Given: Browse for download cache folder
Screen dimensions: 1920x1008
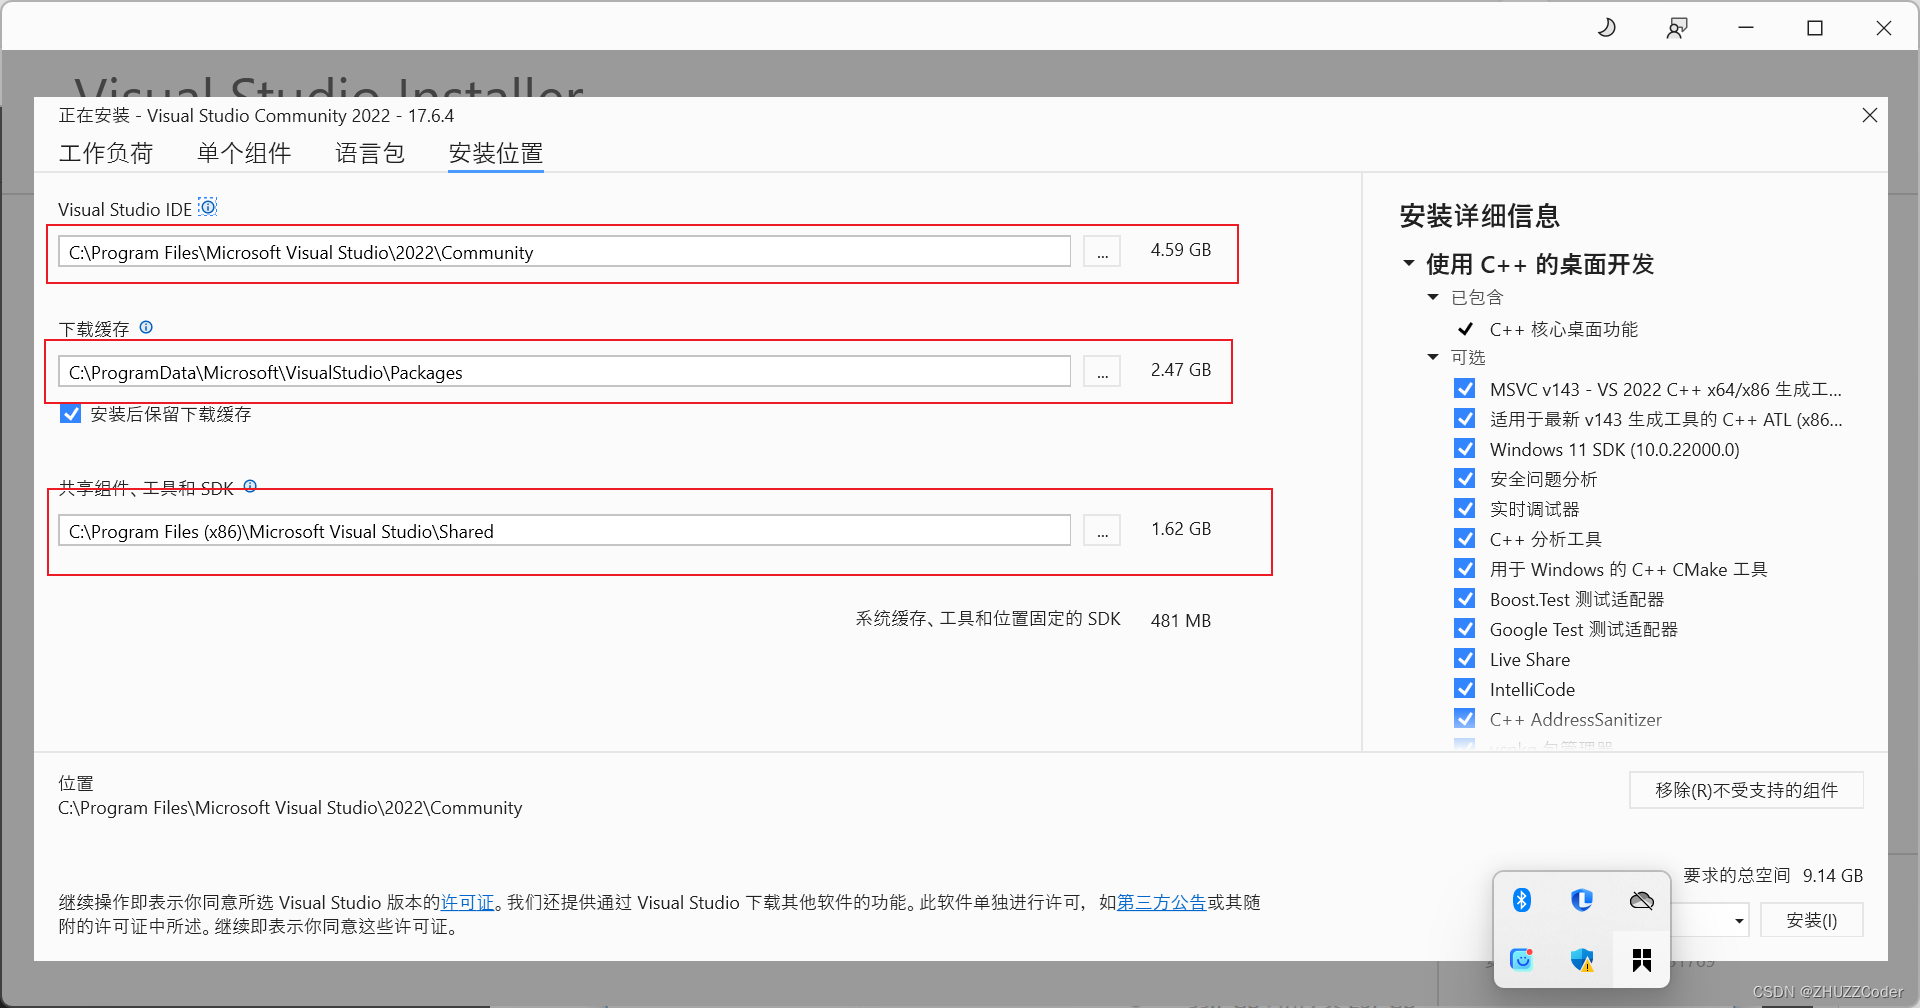Looking at the screenshot, I should click(x=1102, y=371).
